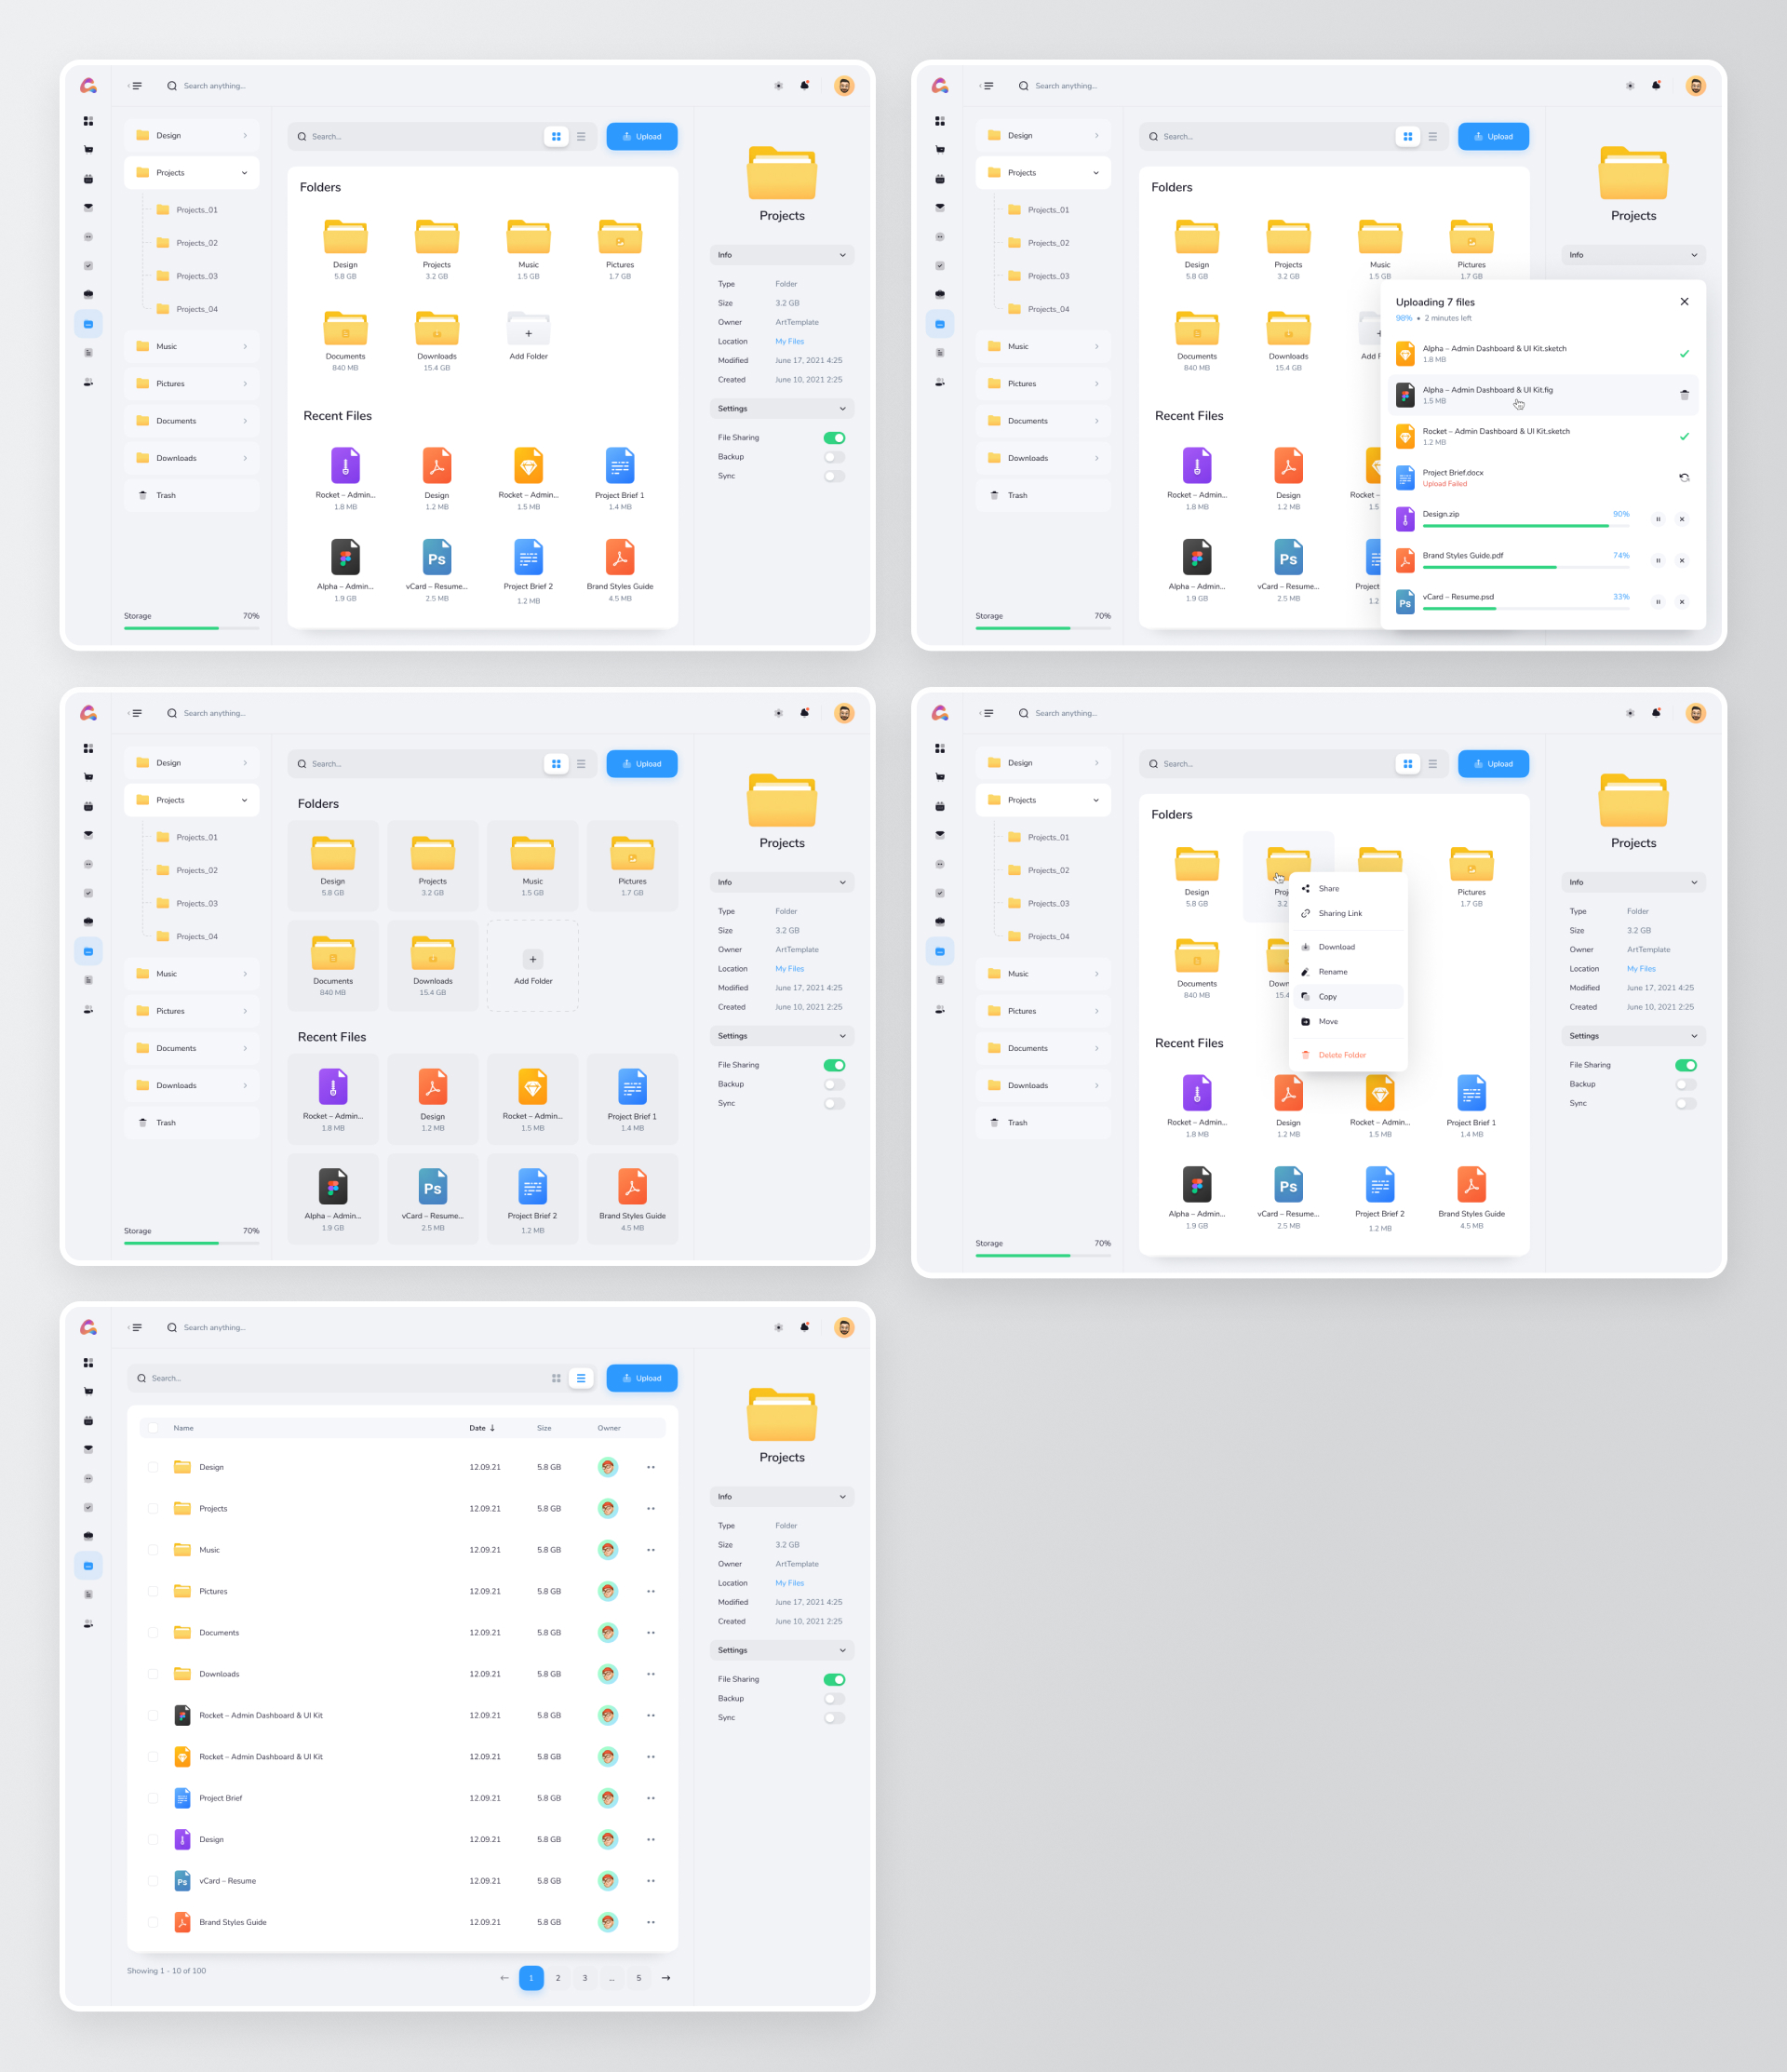Retry the failed Project Brief.docx upload
1787x2072 pixels.
[x=1684, y=478]
